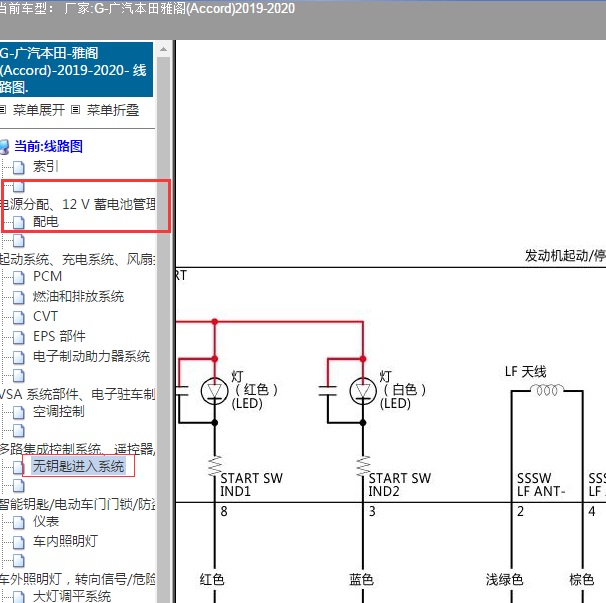606x603 pixels.
Task: Click 菜单展开 to expand menu
Action: (x=39, y=110)
